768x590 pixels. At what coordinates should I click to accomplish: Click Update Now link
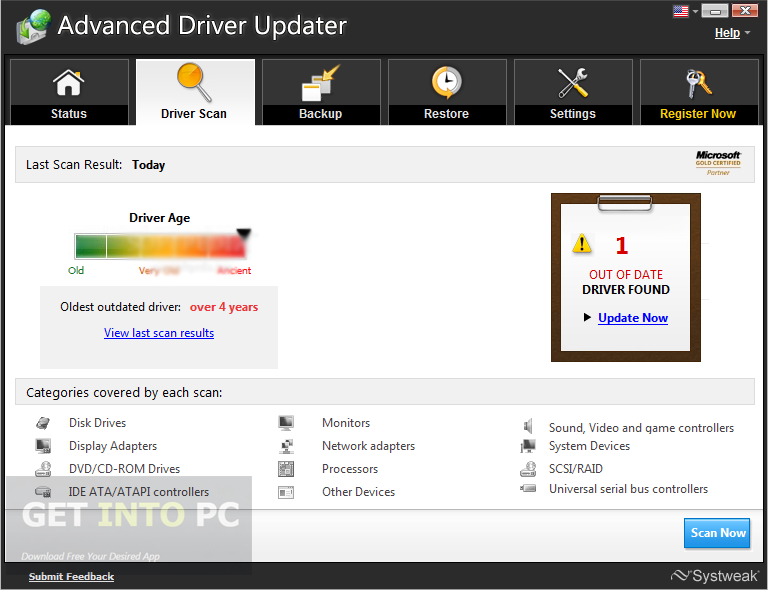click(x=633, y=318)
